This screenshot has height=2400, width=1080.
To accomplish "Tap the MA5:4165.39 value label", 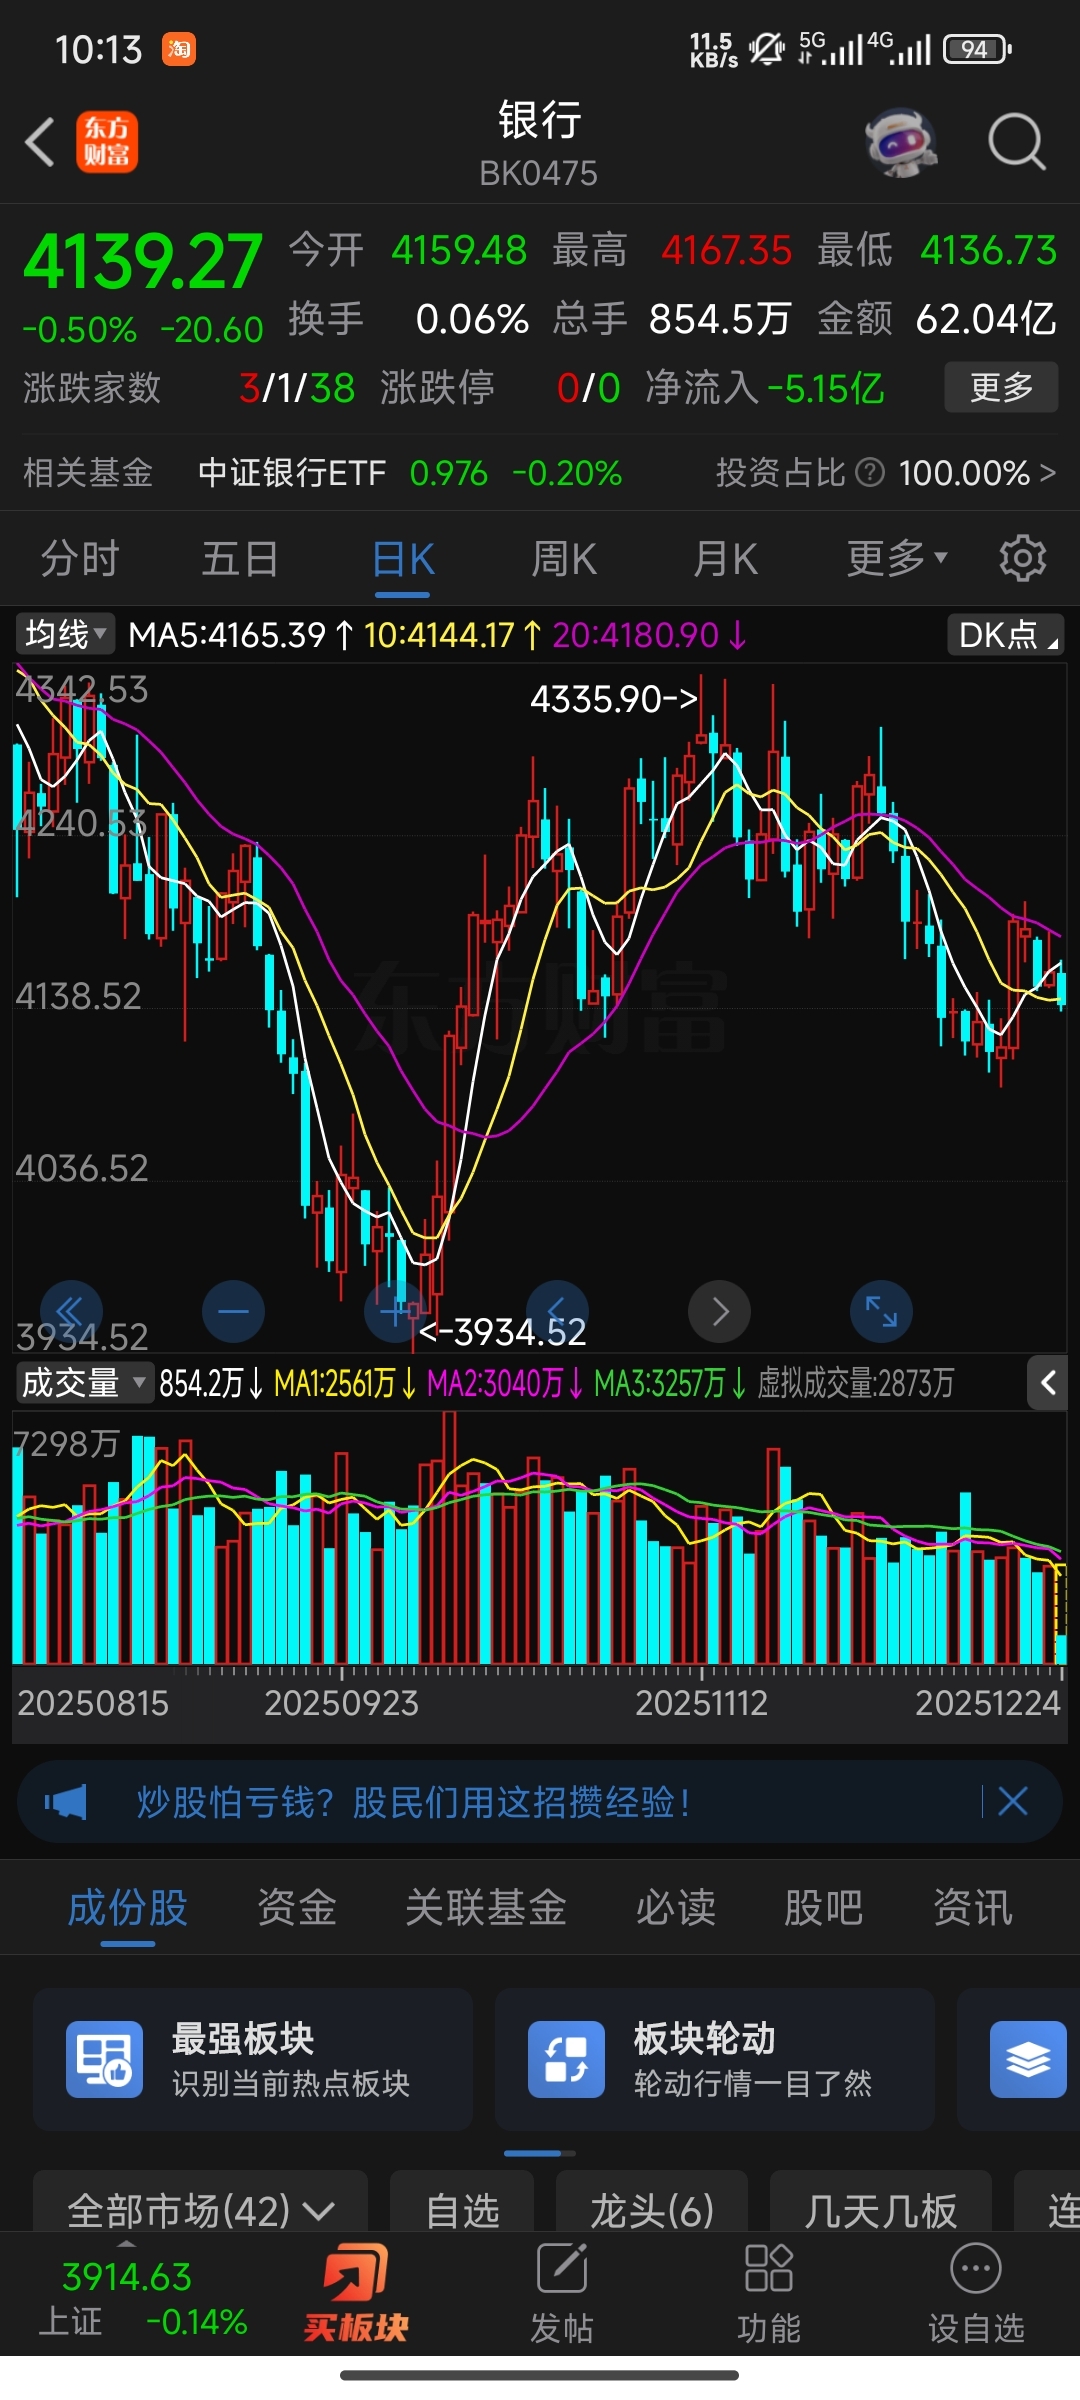I will [240, 634].
